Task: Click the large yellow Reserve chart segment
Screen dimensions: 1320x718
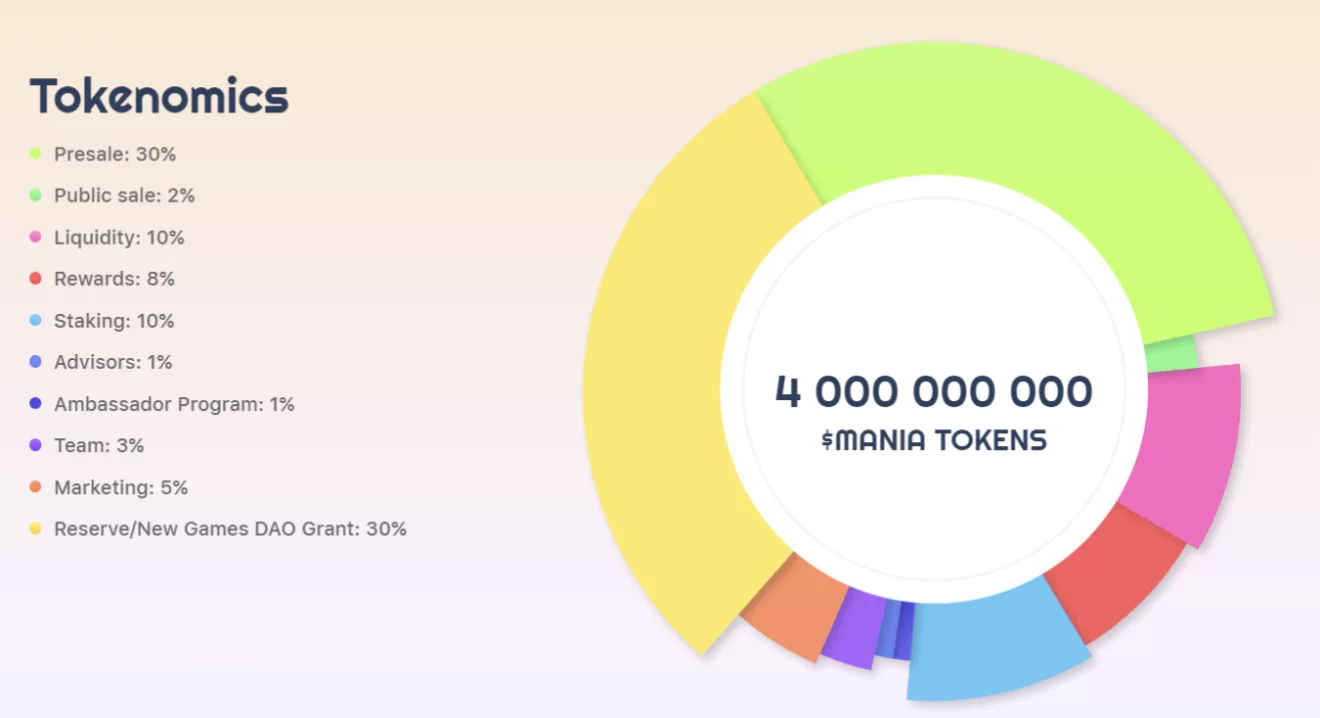Action: coord(670,380)
